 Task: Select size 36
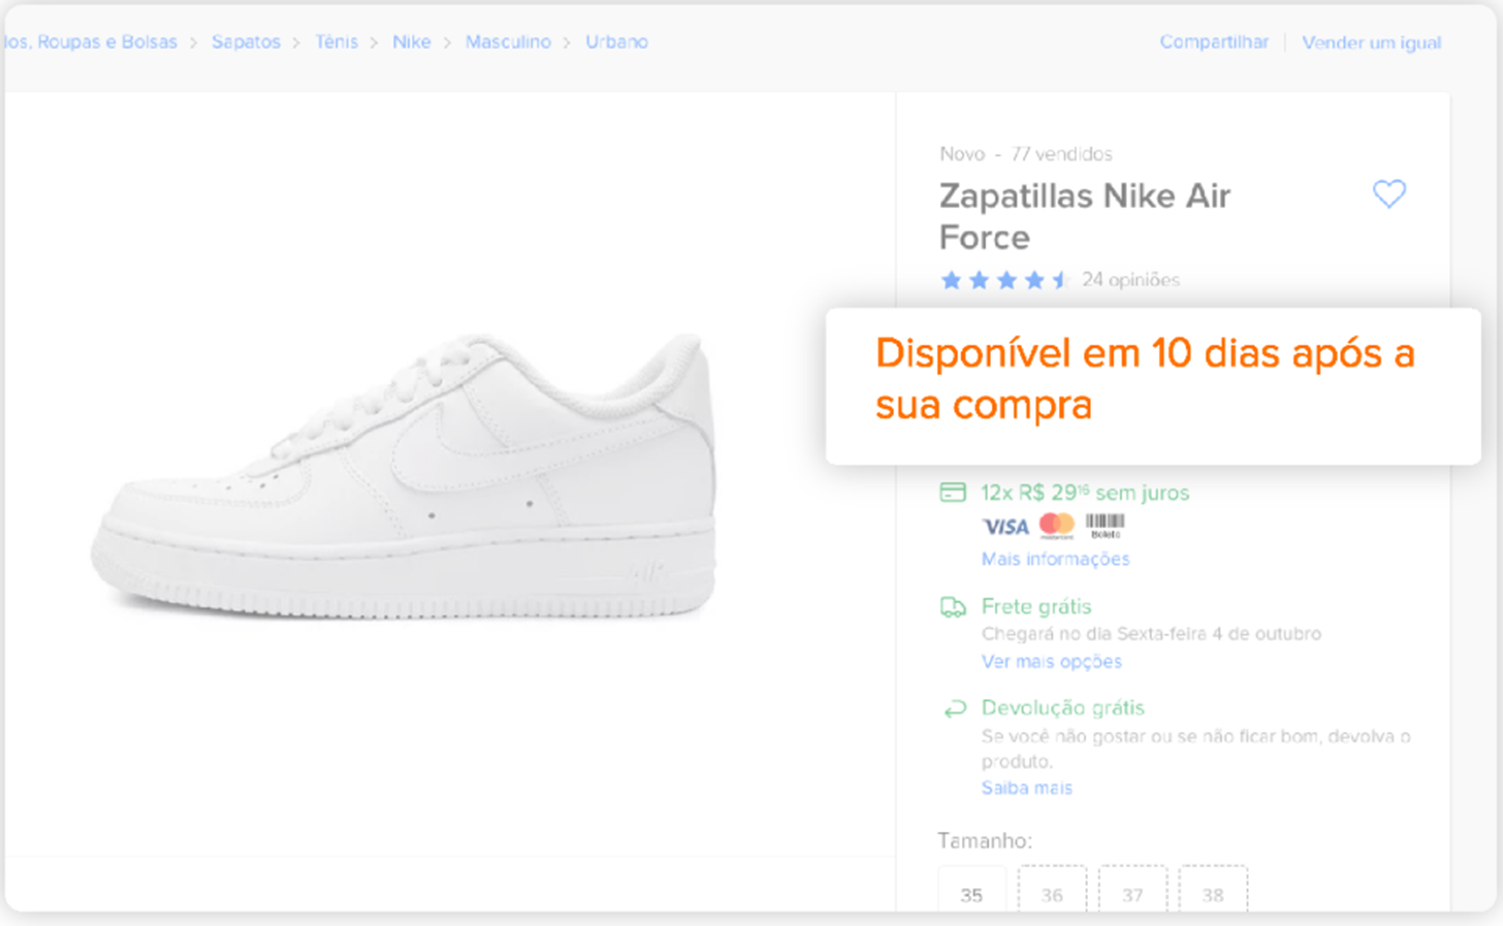(x=1052, y=889)
